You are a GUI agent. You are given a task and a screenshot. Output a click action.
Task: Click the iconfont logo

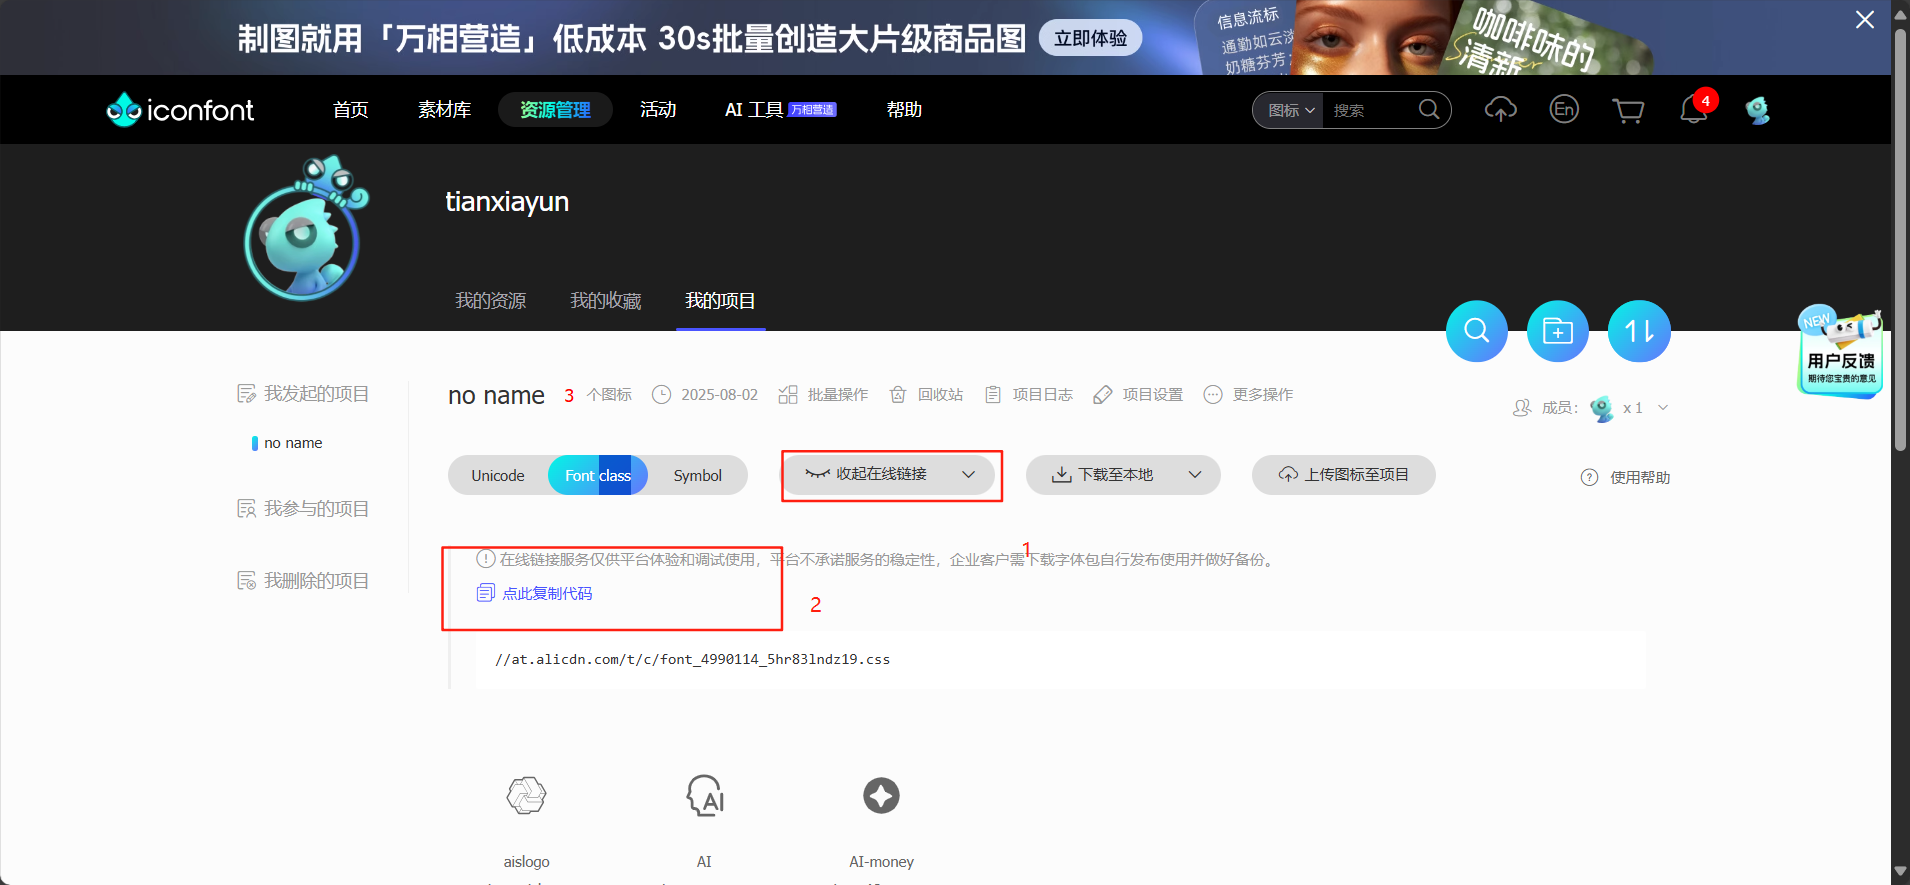click(x=180, y=109)
